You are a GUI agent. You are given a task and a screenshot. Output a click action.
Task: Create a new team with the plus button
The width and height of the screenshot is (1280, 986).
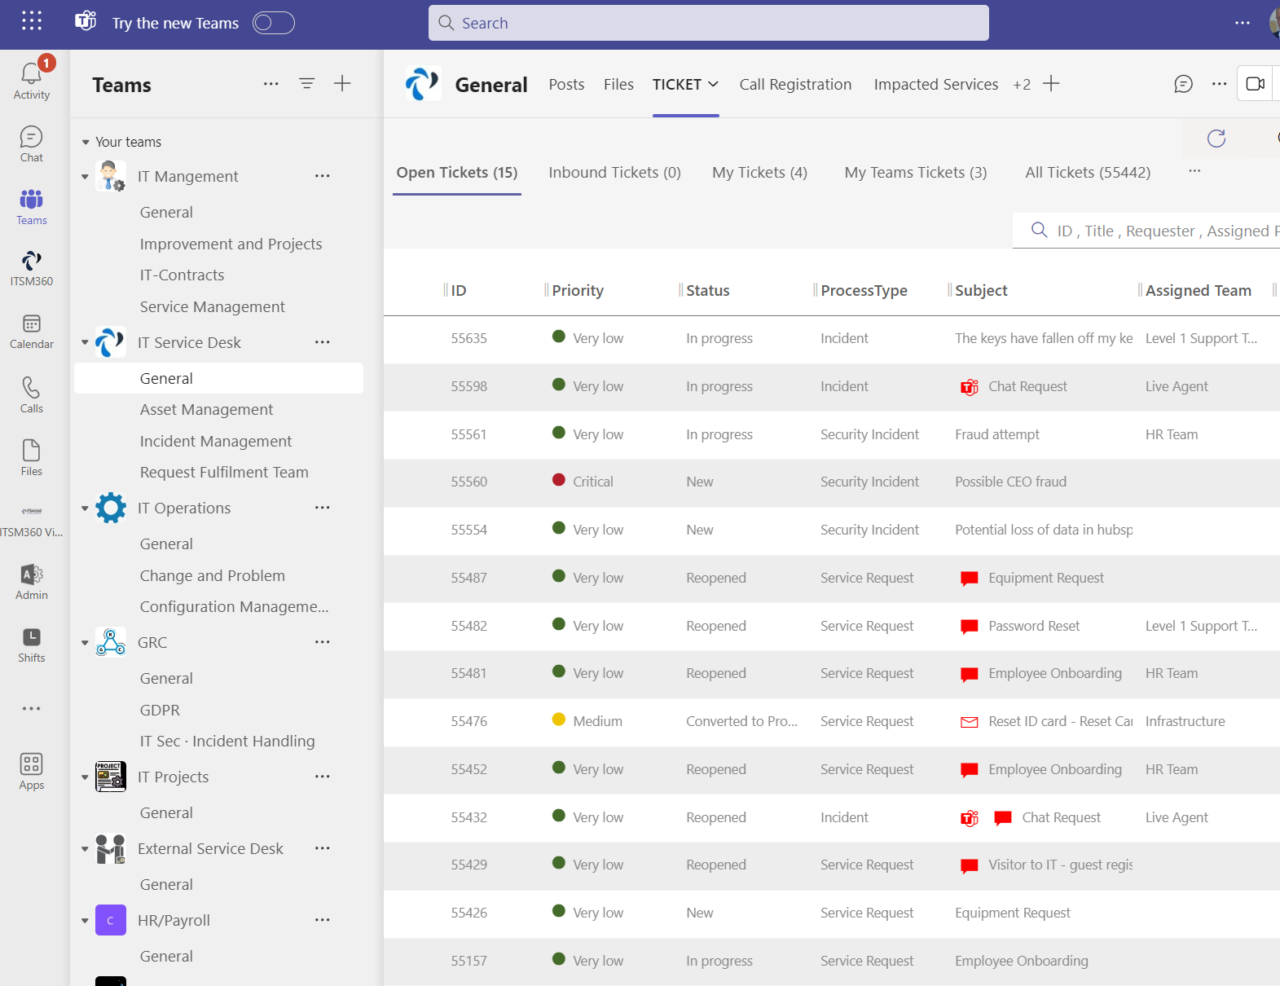(342, 84)
